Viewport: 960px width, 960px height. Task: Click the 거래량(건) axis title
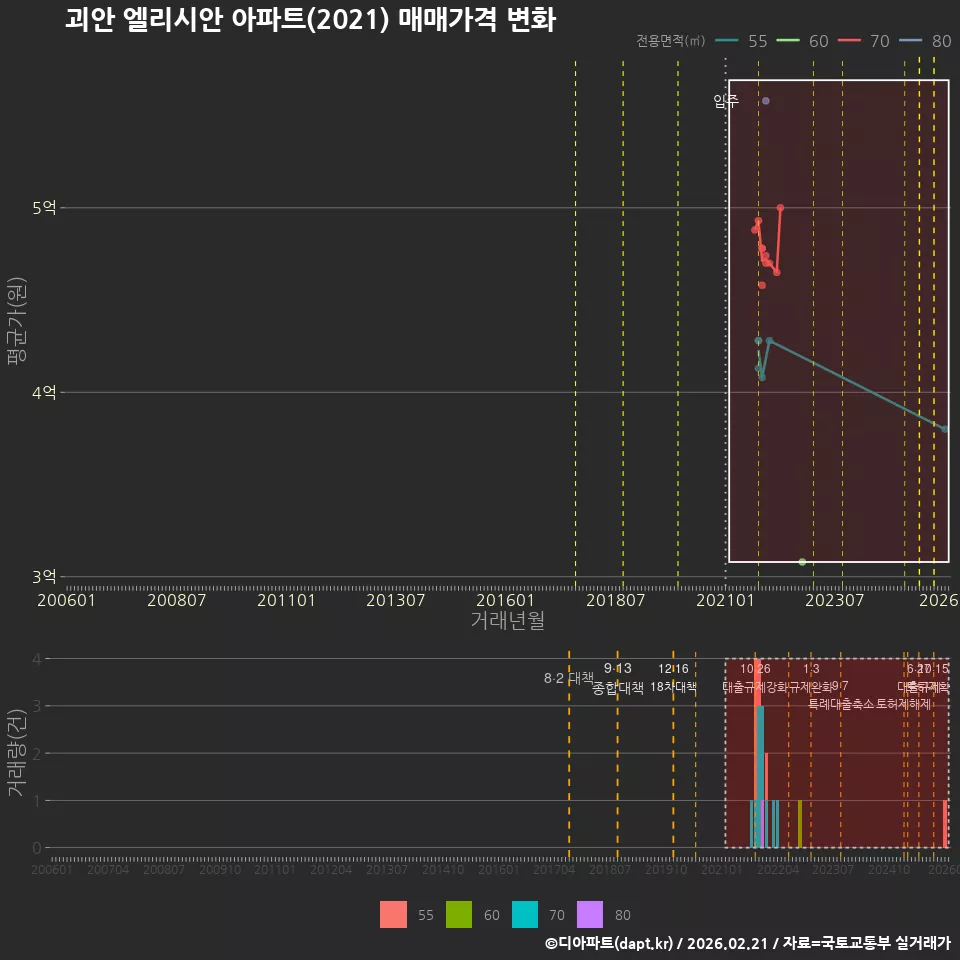(17, 753)
